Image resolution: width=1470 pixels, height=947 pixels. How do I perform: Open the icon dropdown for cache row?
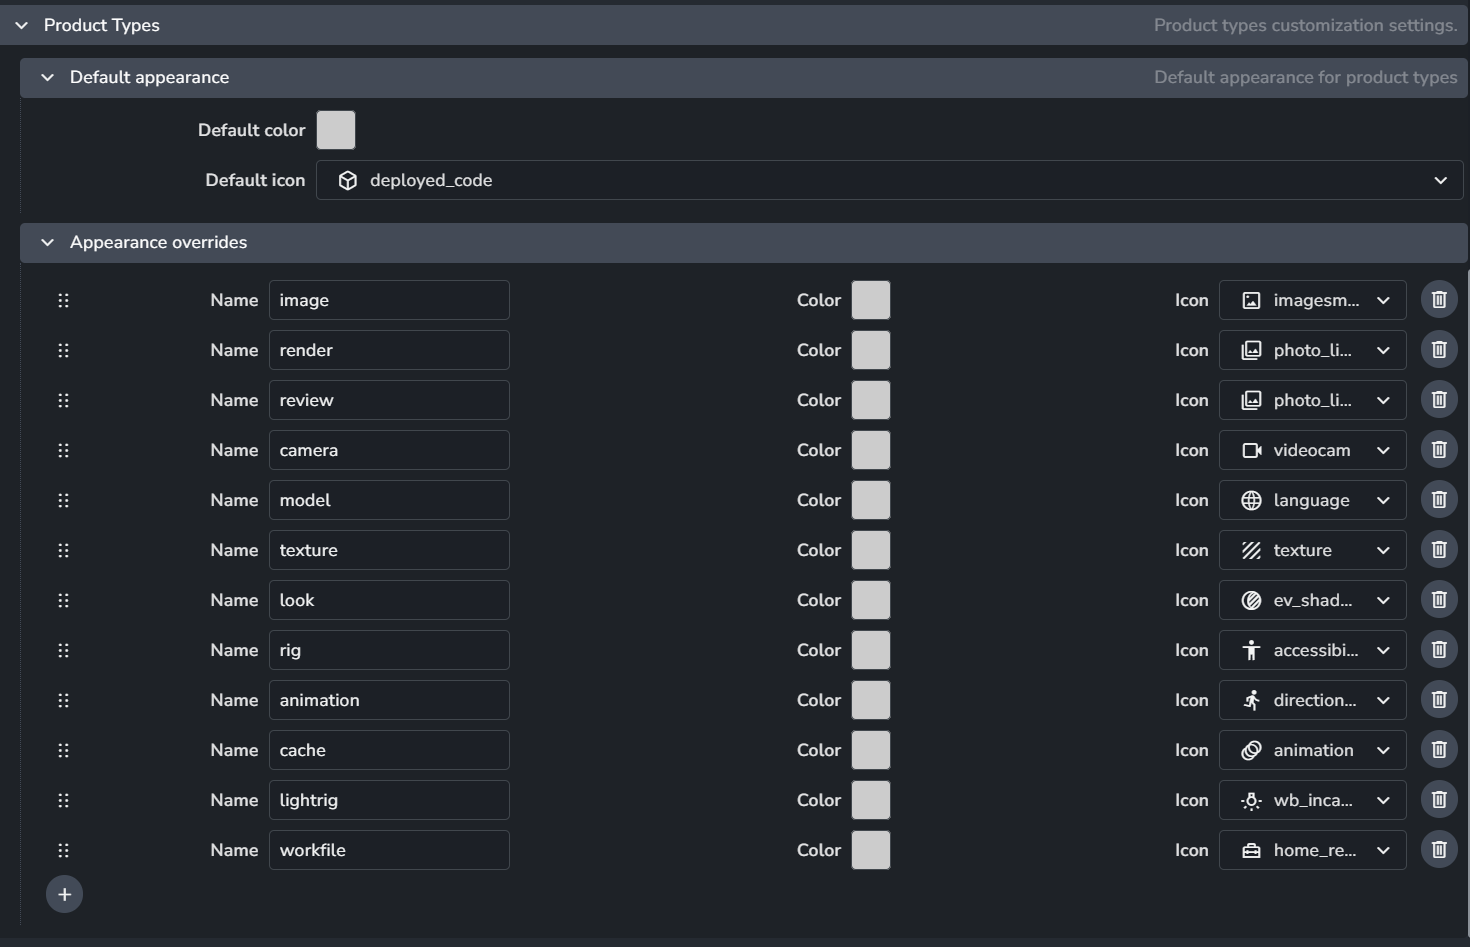(x=1312, y=750)
